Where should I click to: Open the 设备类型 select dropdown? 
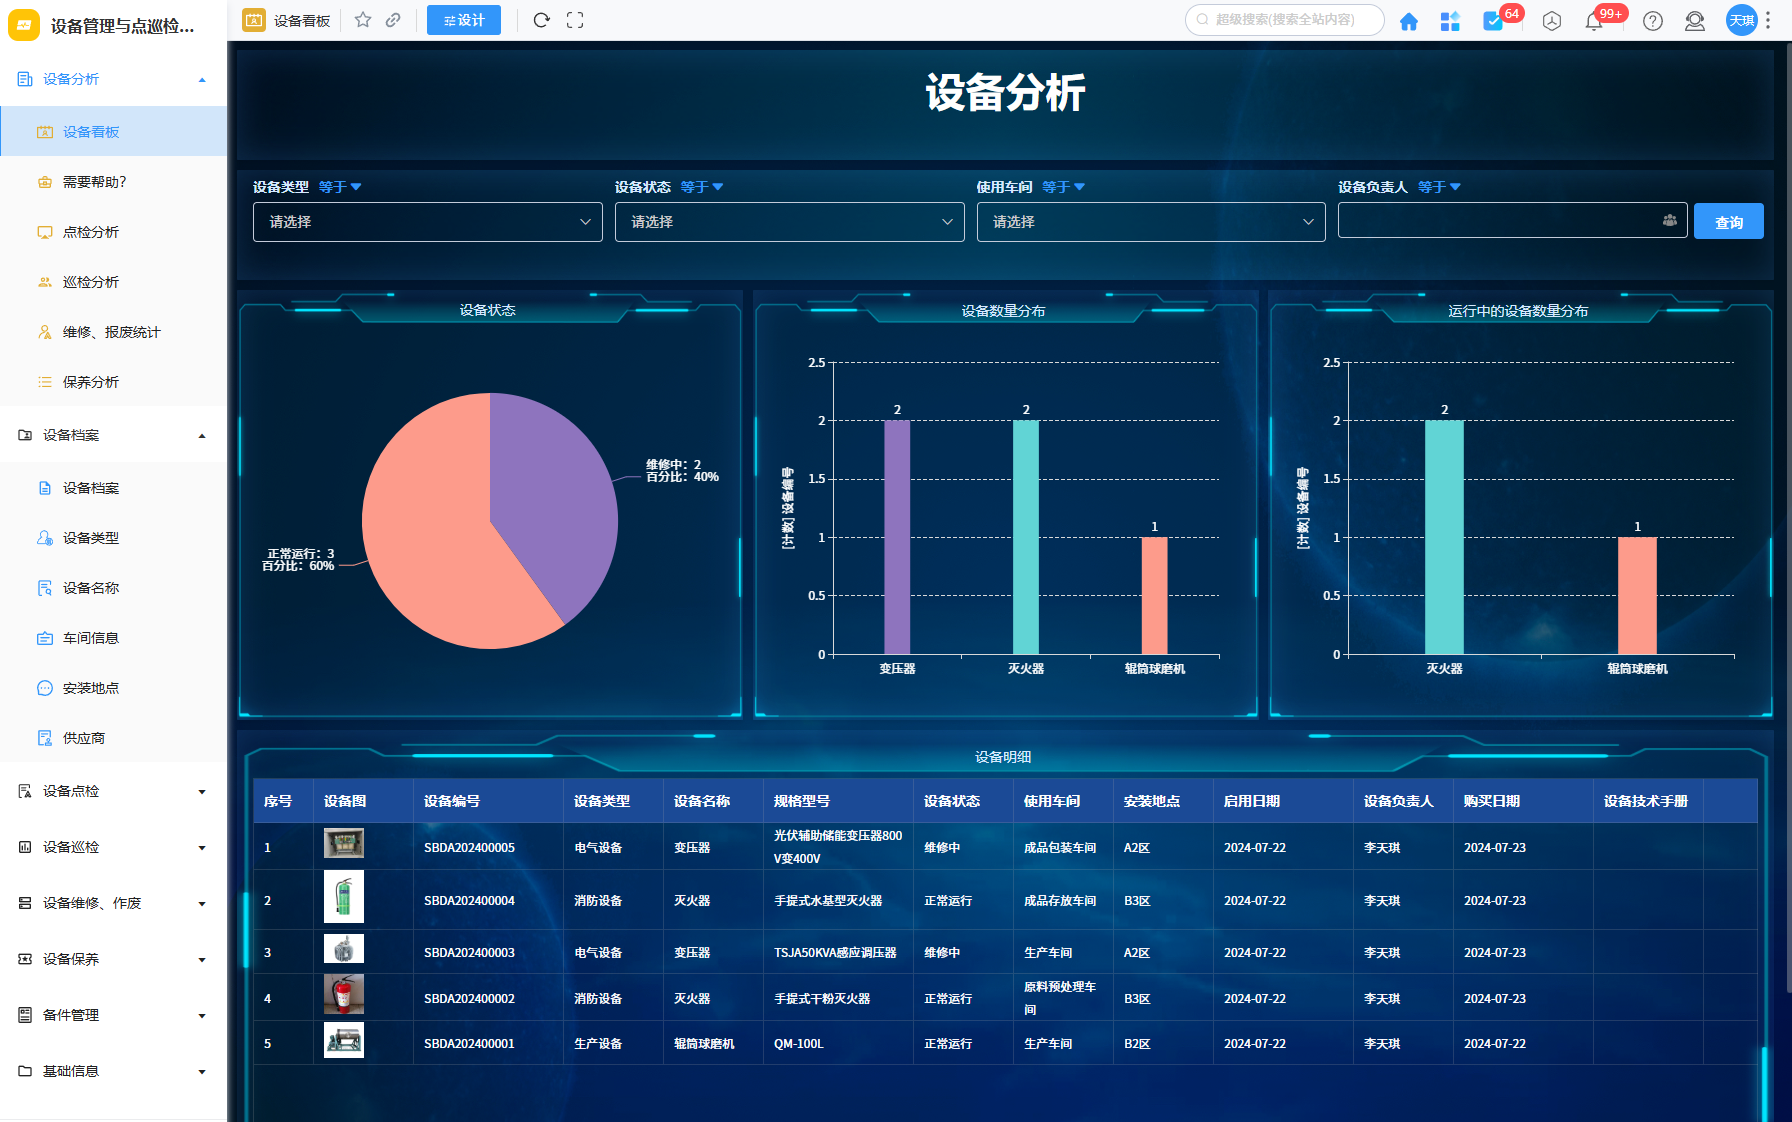click(x=427, y=222)
